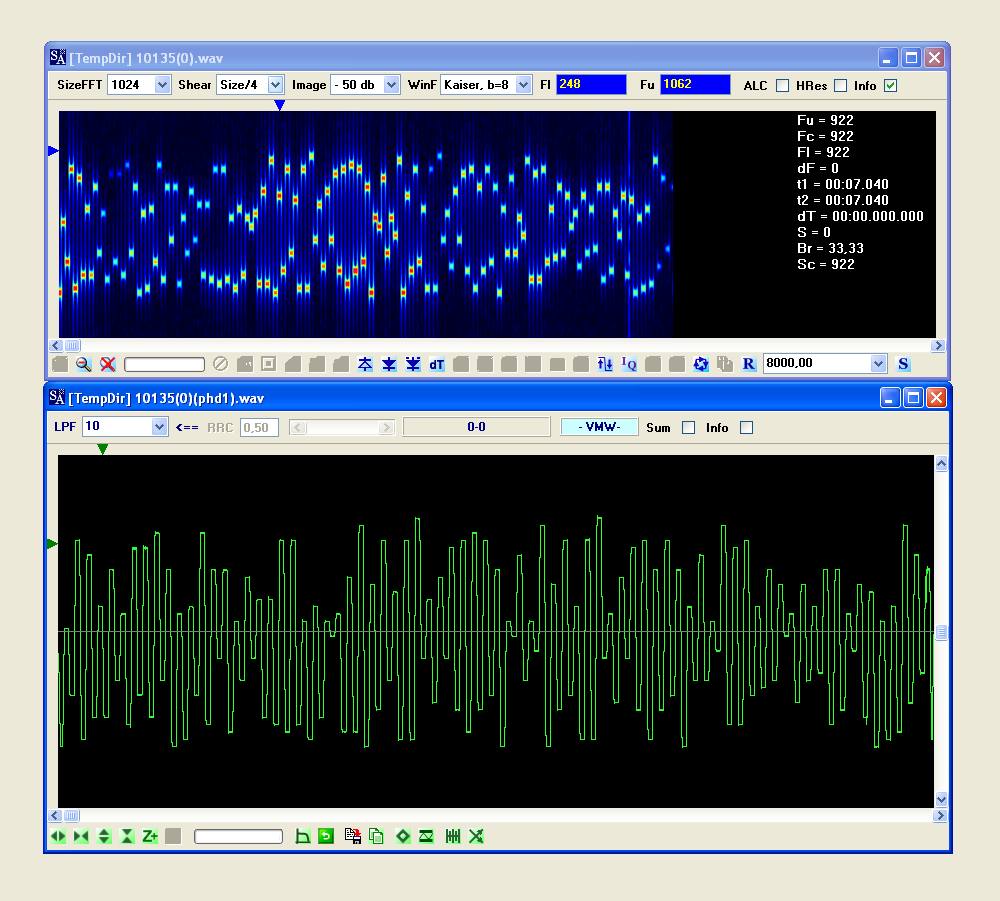This screenshot has width=1000, height=901.
Task: Click the horizontal expand arrows icon
Action: coord(58,836)
